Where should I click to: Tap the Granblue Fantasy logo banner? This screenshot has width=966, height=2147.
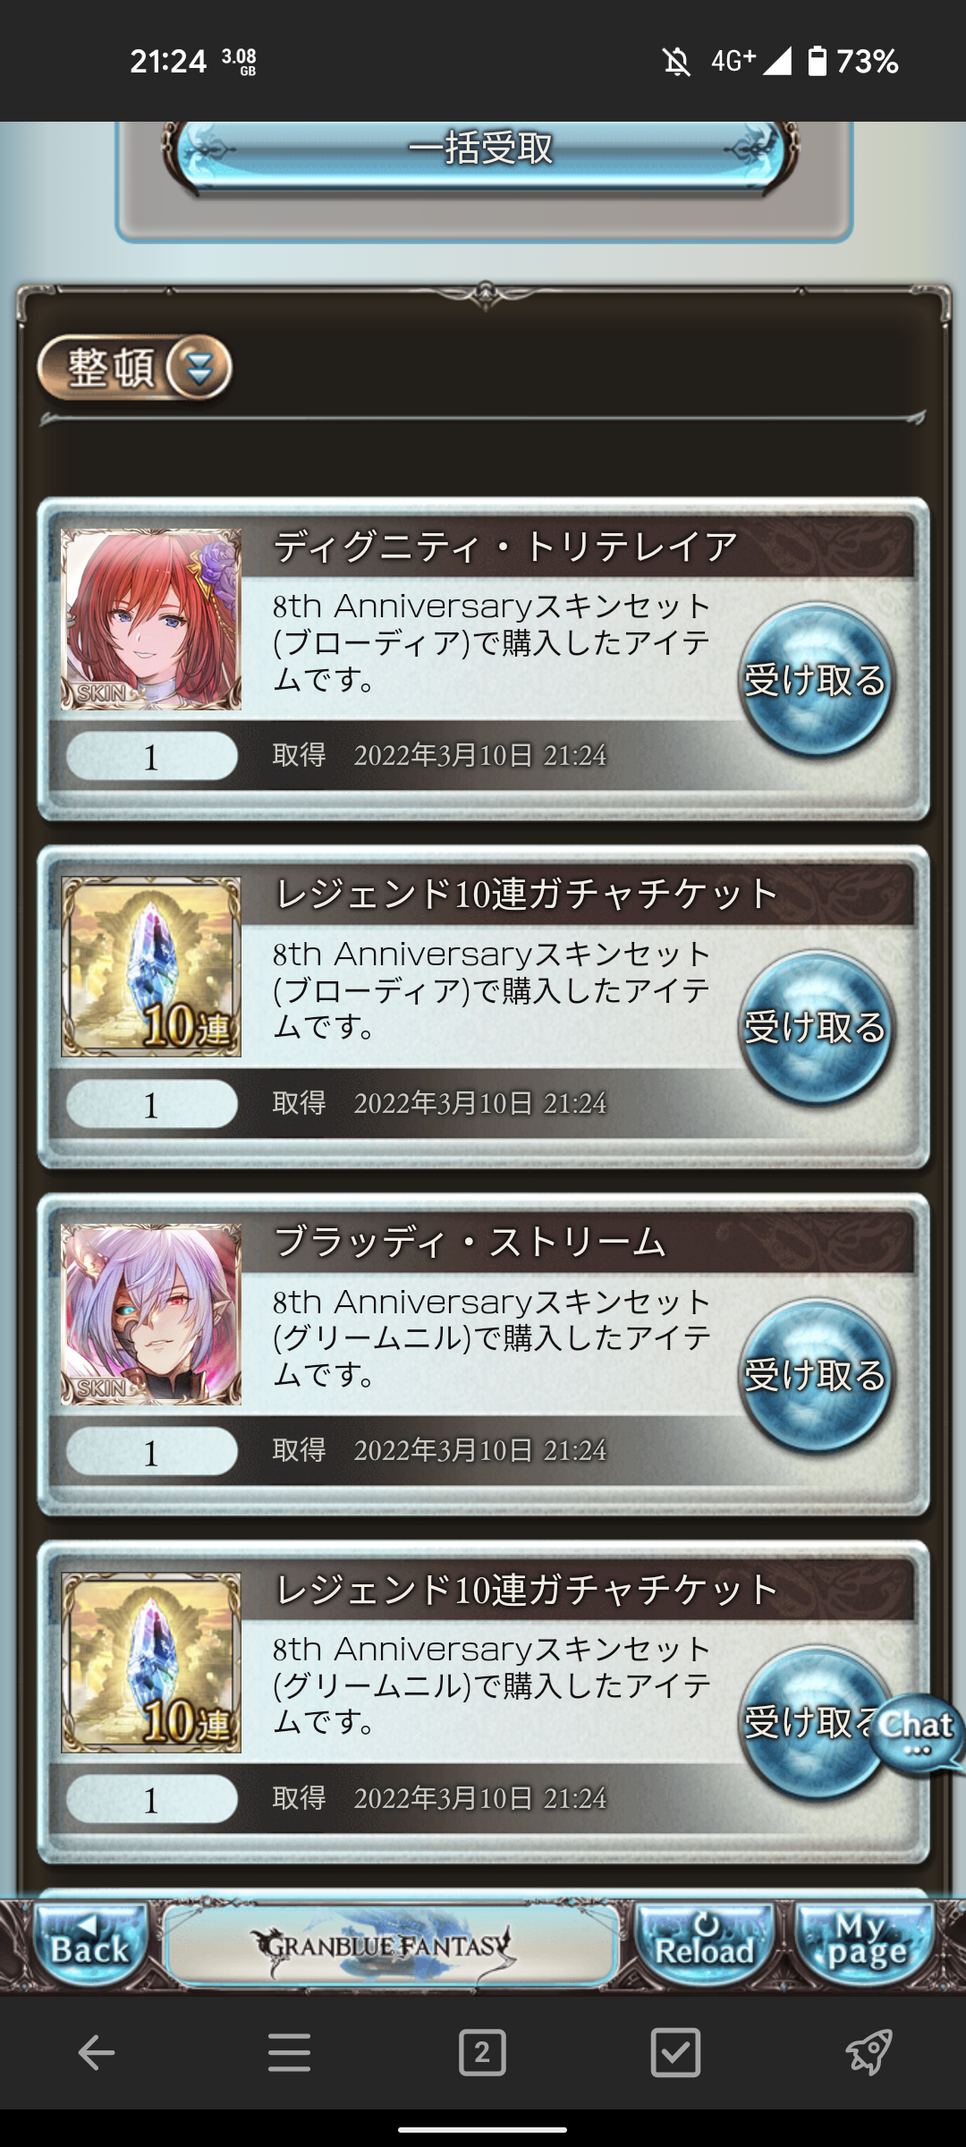click(x=389, y=1945)
